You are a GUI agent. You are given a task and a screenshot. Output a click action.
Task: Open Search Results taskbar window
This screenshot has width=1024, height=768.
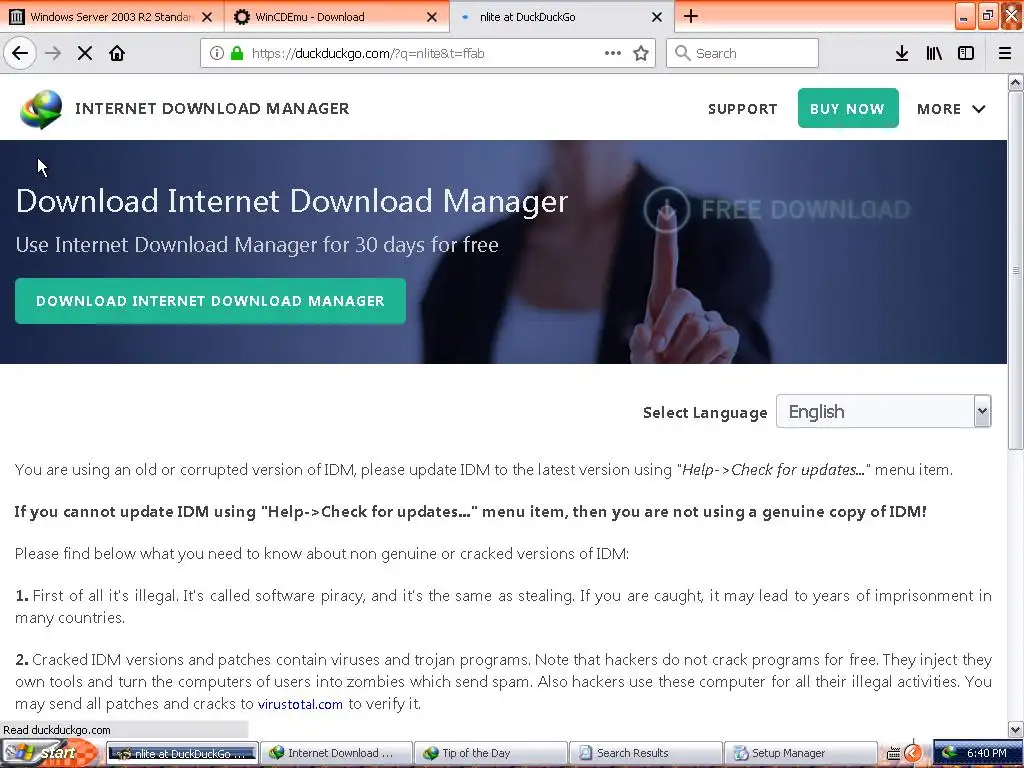pyautogui.click(x=645, y=754)
